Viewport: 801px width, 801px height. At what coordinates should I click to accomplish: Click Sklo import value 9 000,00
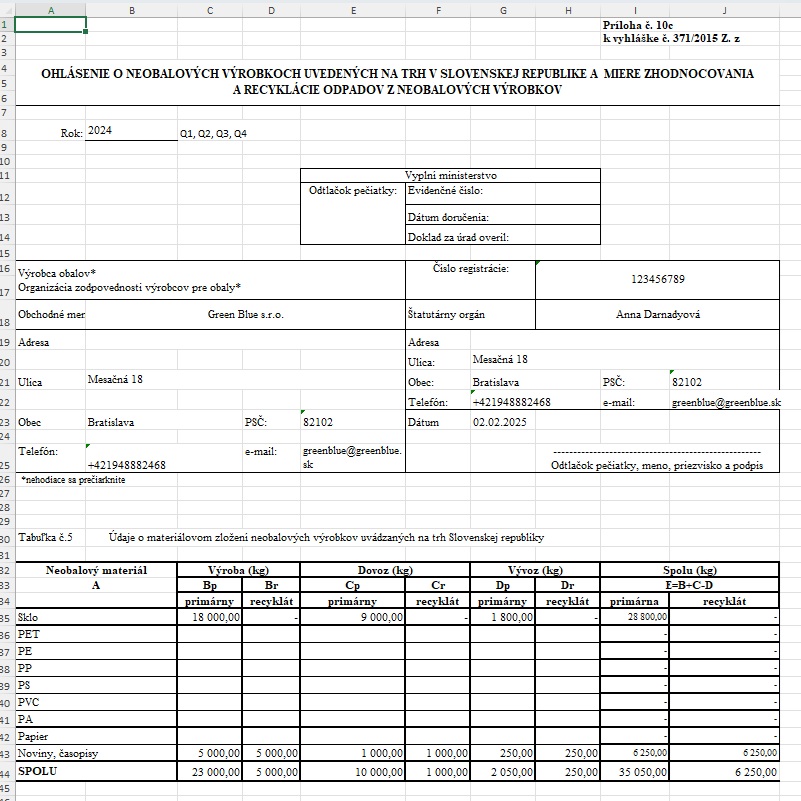click(353, 619)
